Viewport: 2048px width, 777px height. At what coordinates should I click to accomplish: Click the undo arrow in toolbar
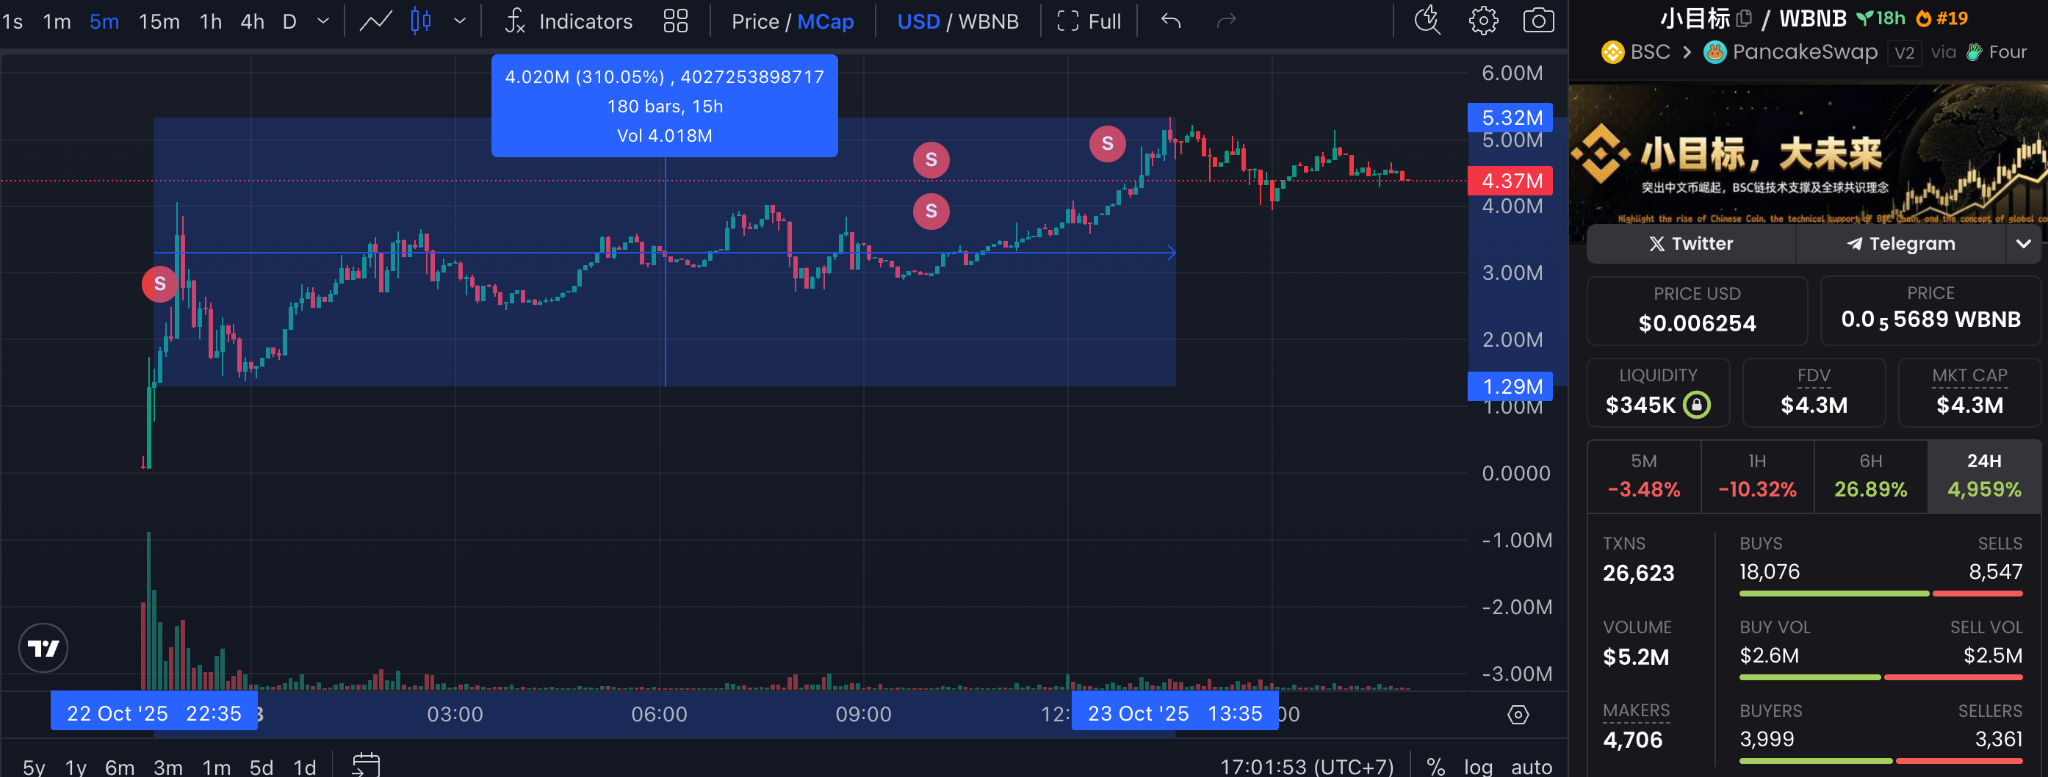point(1171,21)
